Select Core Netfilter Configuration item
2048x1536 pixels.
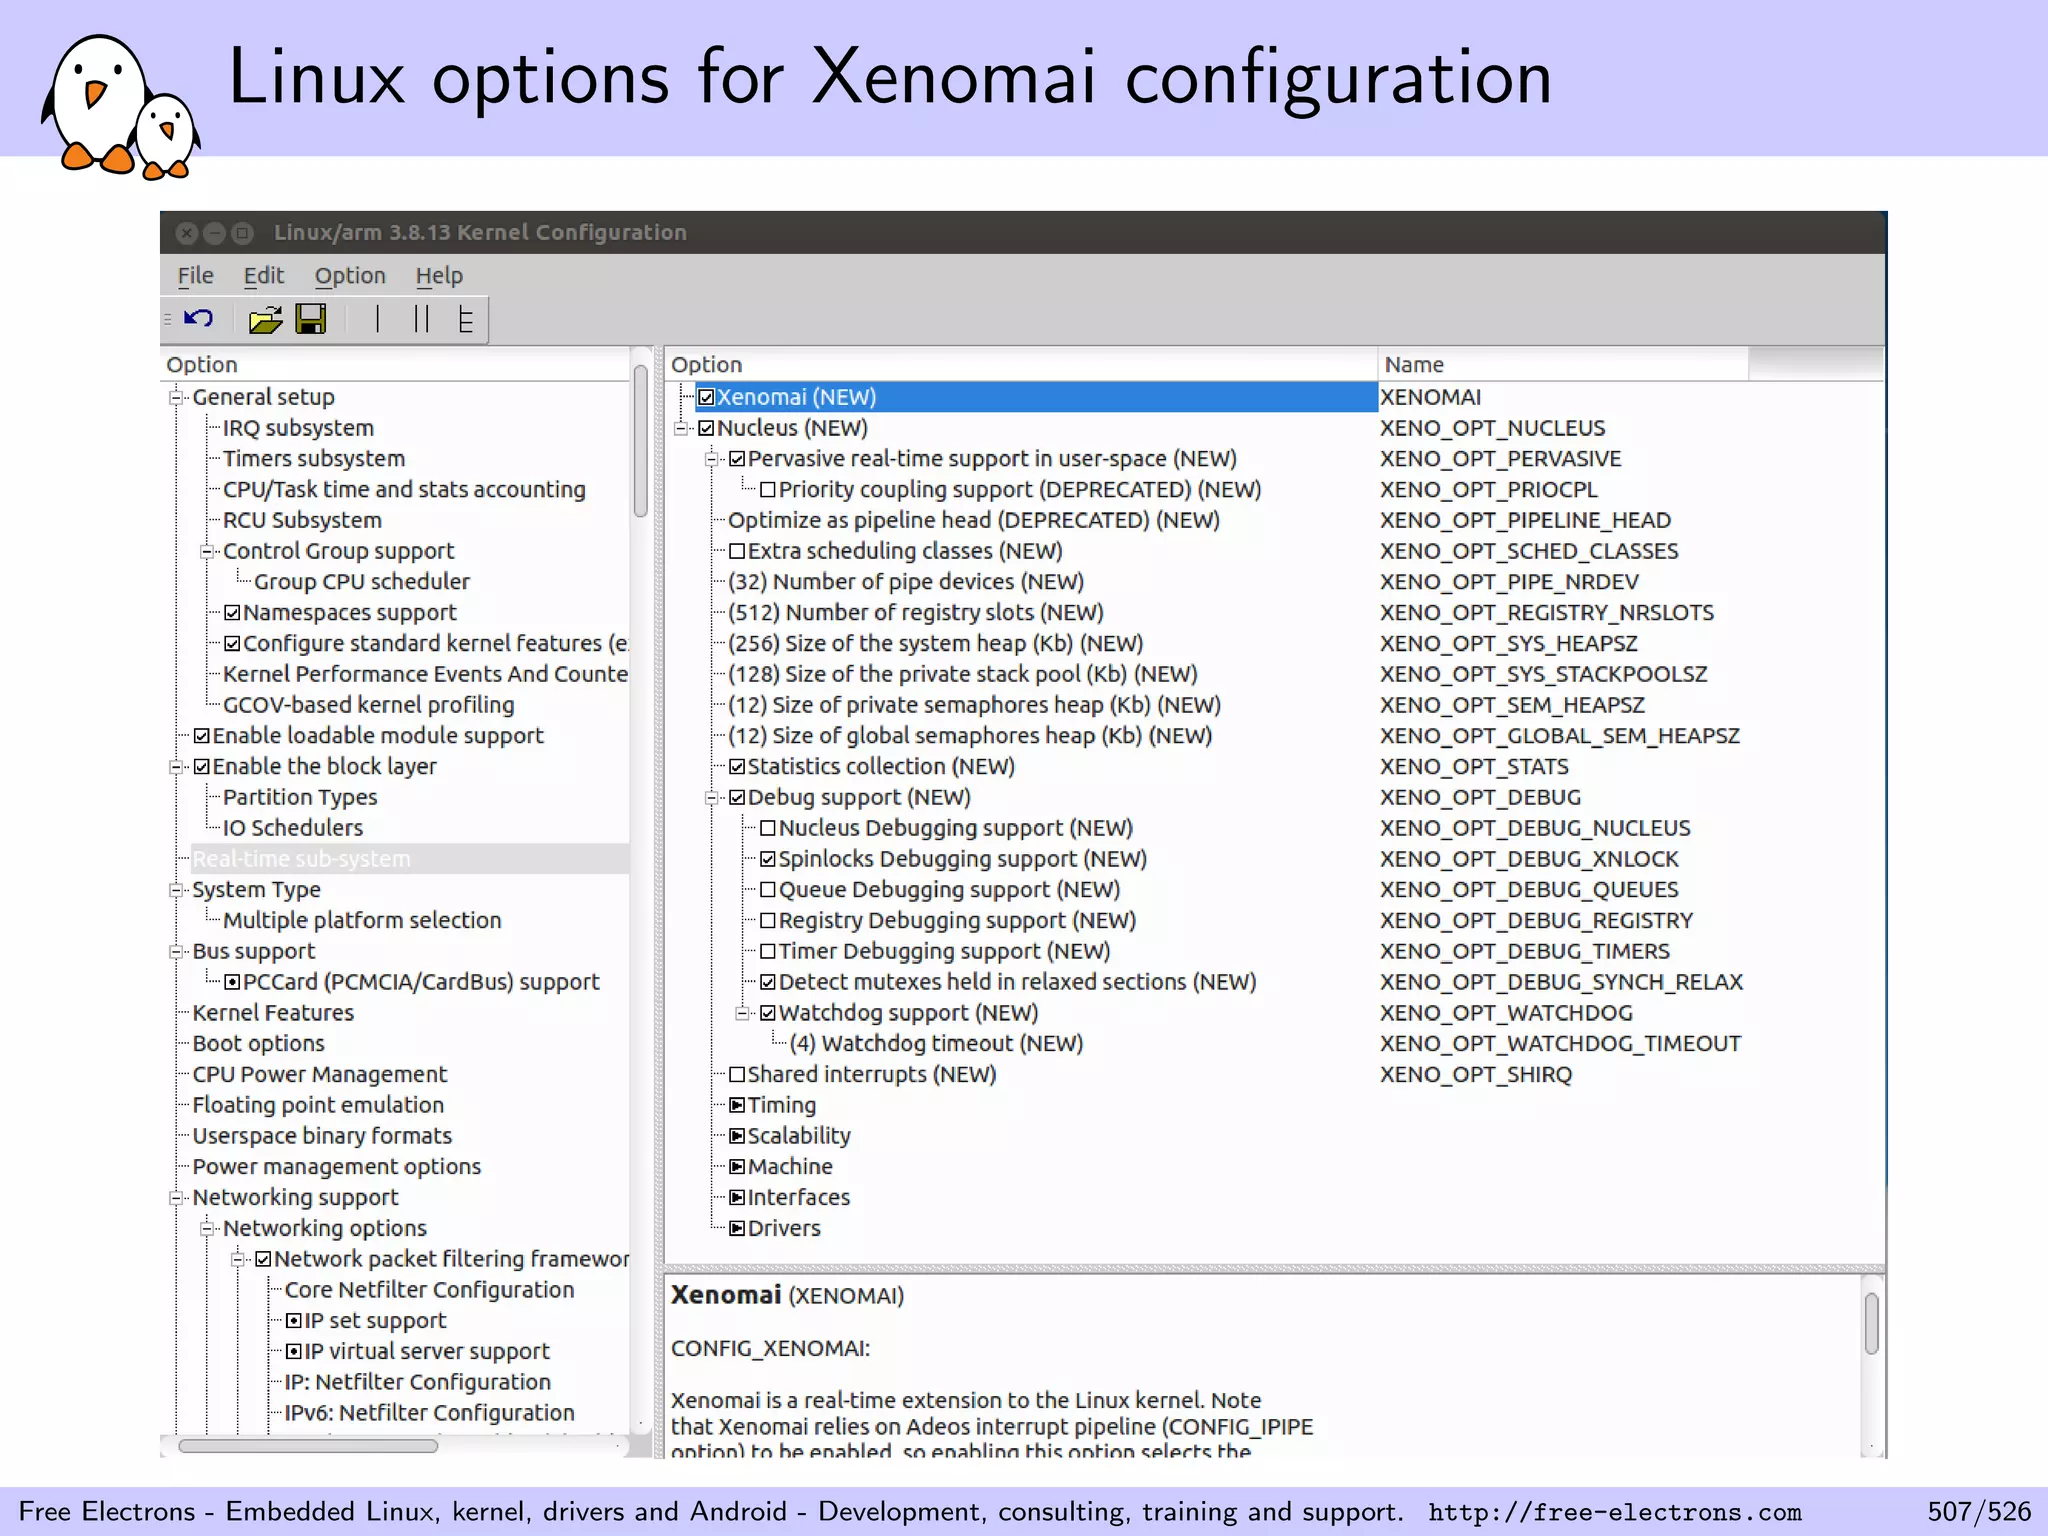[x=429, y=1290]
